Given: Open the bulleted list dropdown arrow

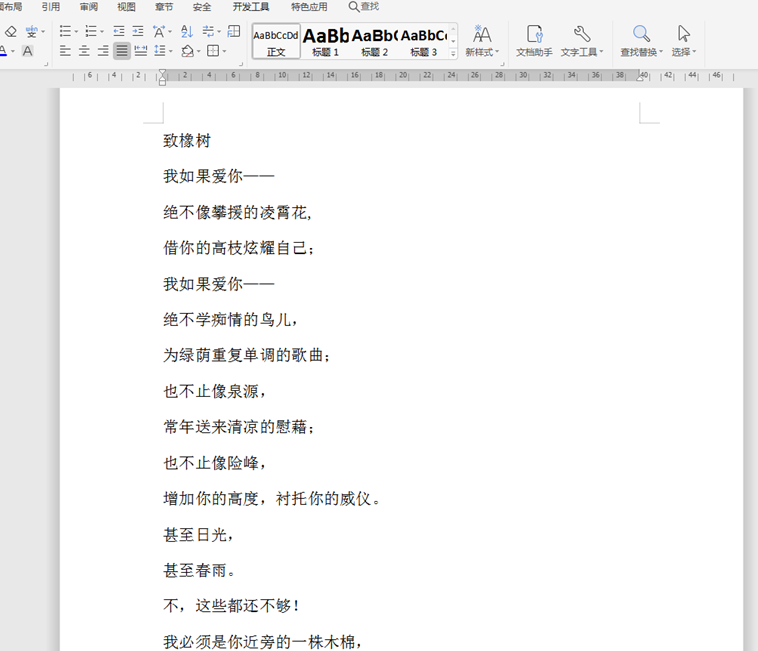Looking at the screenshot, I should click(x=76, y=32).
